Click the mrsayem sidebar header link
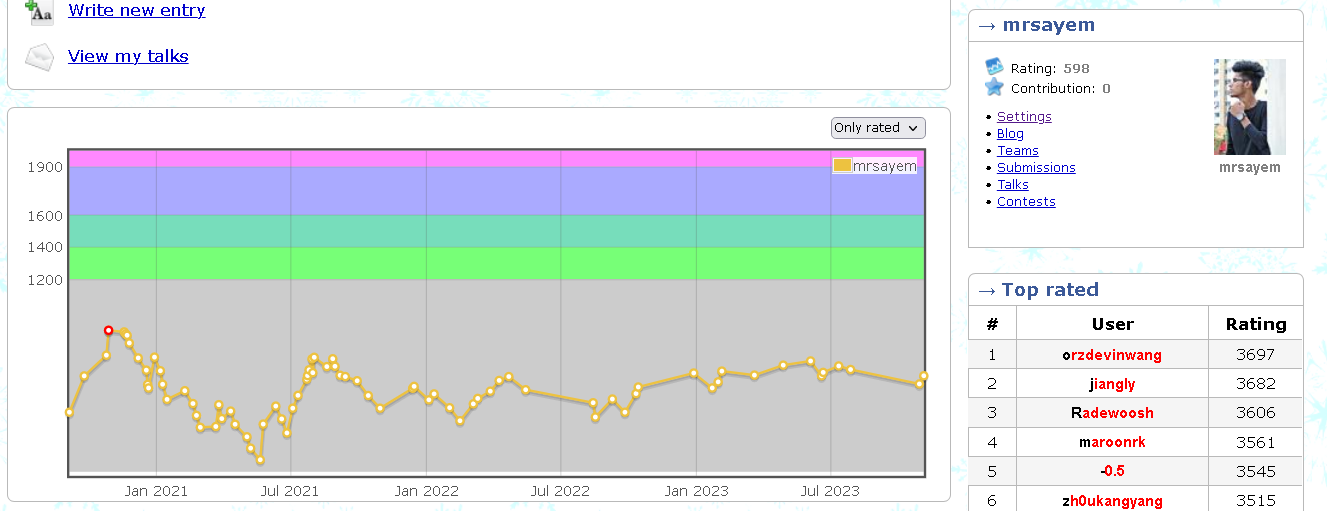1327x511 pixels. (x=1048, y=26)
